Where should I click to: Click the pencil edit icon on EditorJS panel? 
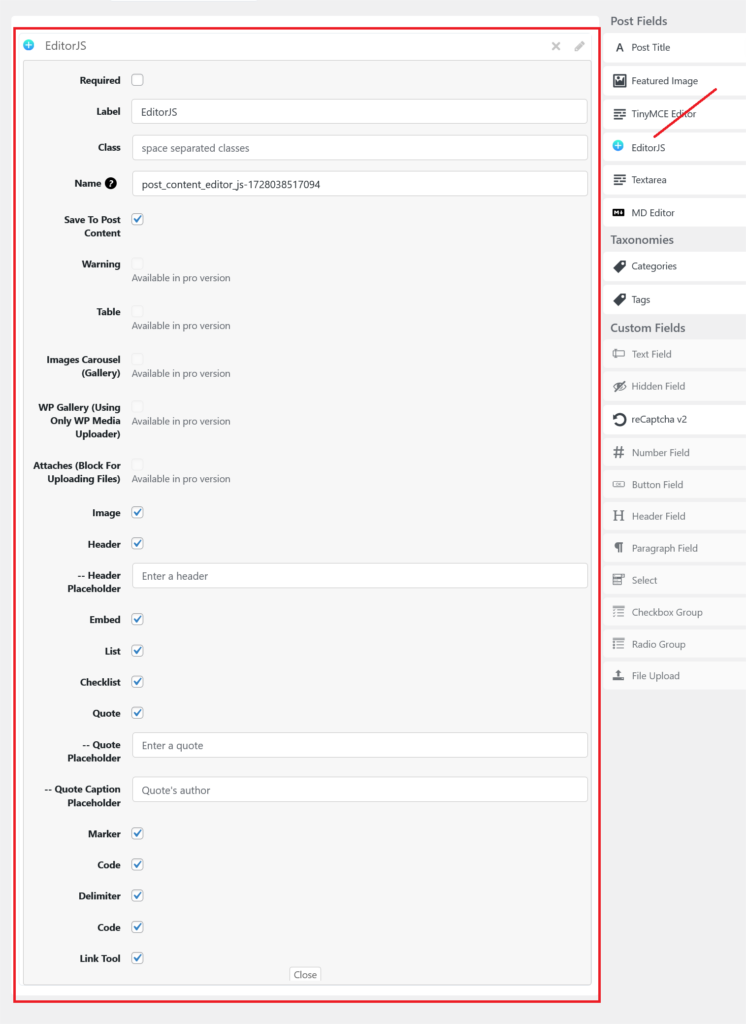[580, 46]
